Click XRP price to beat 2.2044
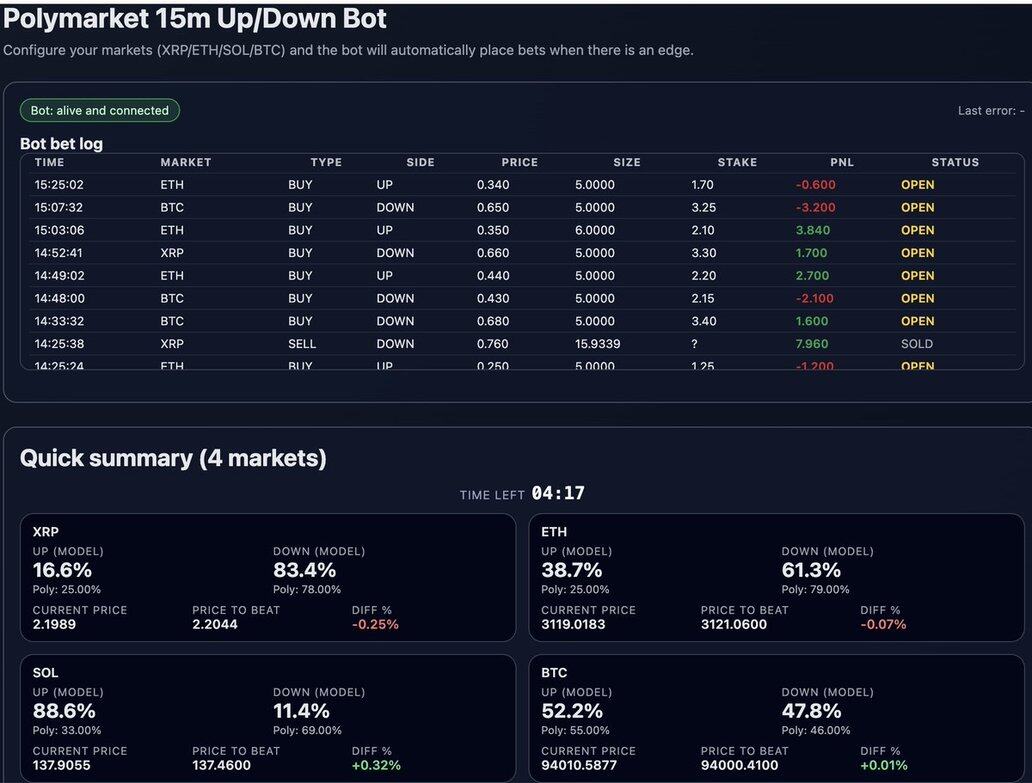The image size is (1032, 783). click(x=215, y=624)
